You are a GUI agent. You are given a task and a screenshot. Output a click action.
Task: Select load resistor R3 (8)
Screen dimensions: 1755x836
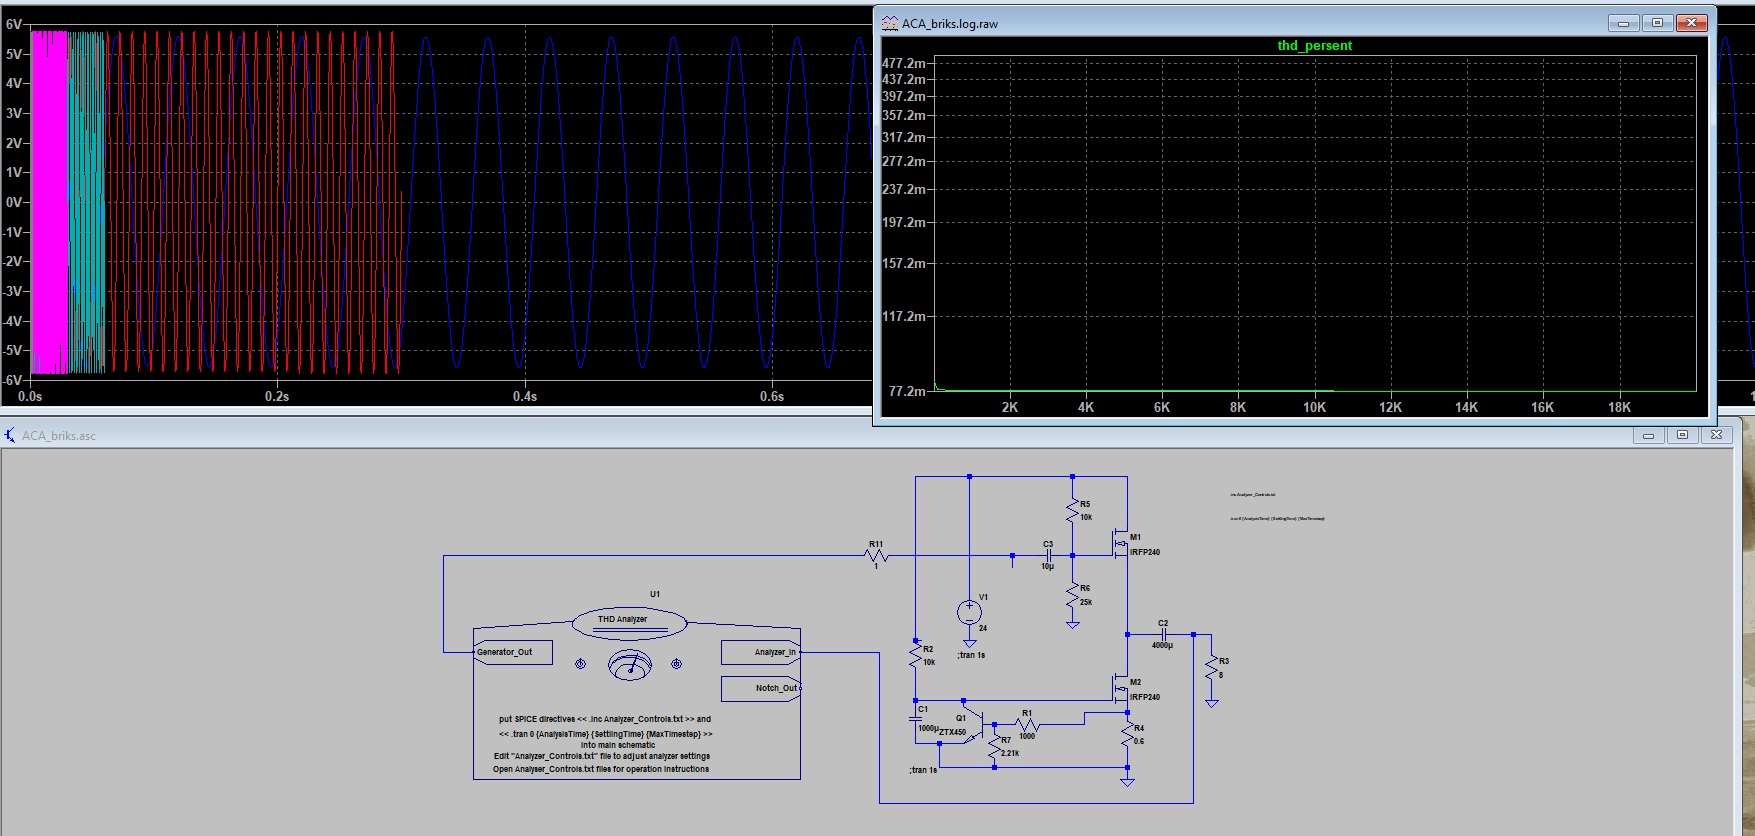pyautogui.click(x=1211, y=668)
